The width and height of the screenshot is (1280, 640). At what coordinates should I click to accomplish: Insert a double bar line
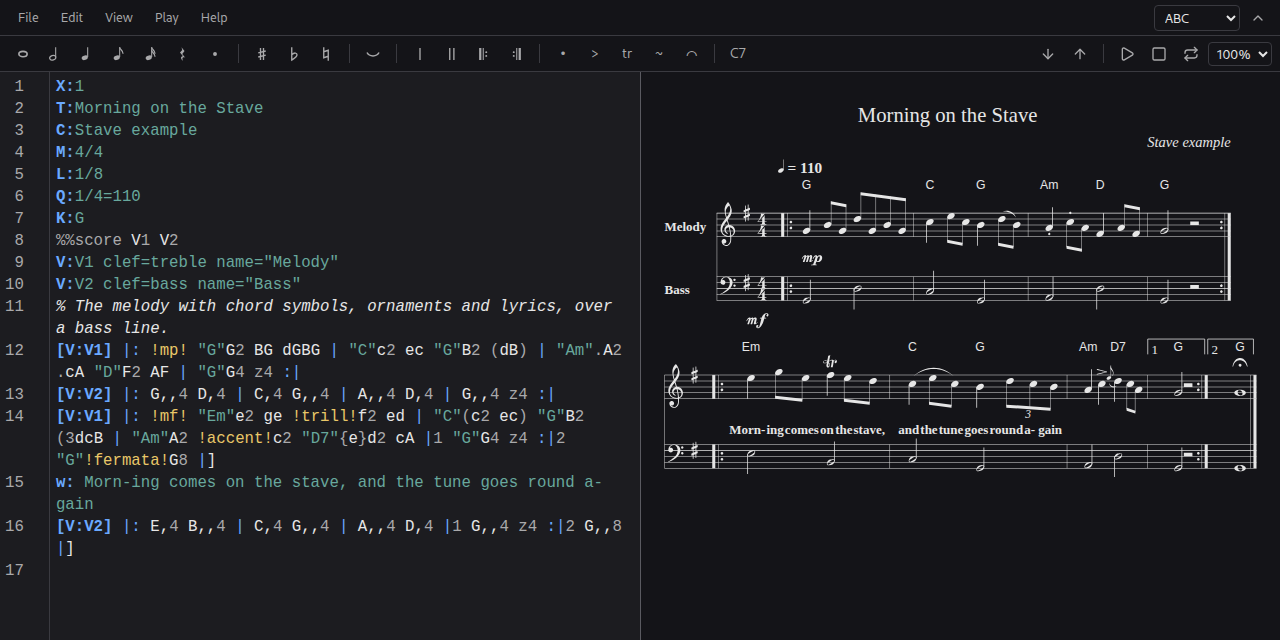452,54
